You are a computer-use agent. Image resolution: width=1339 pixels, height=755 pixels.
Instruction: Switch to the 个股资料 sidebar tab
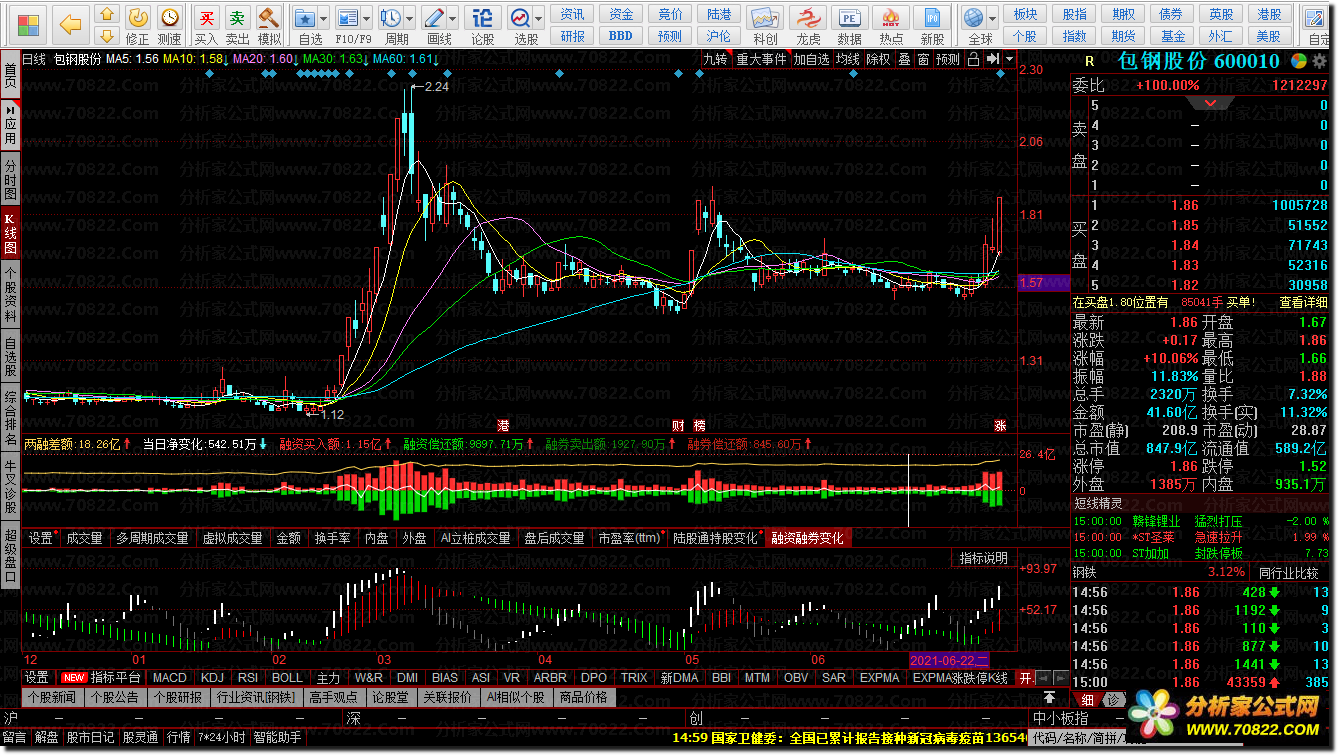(x=10, y=294)
